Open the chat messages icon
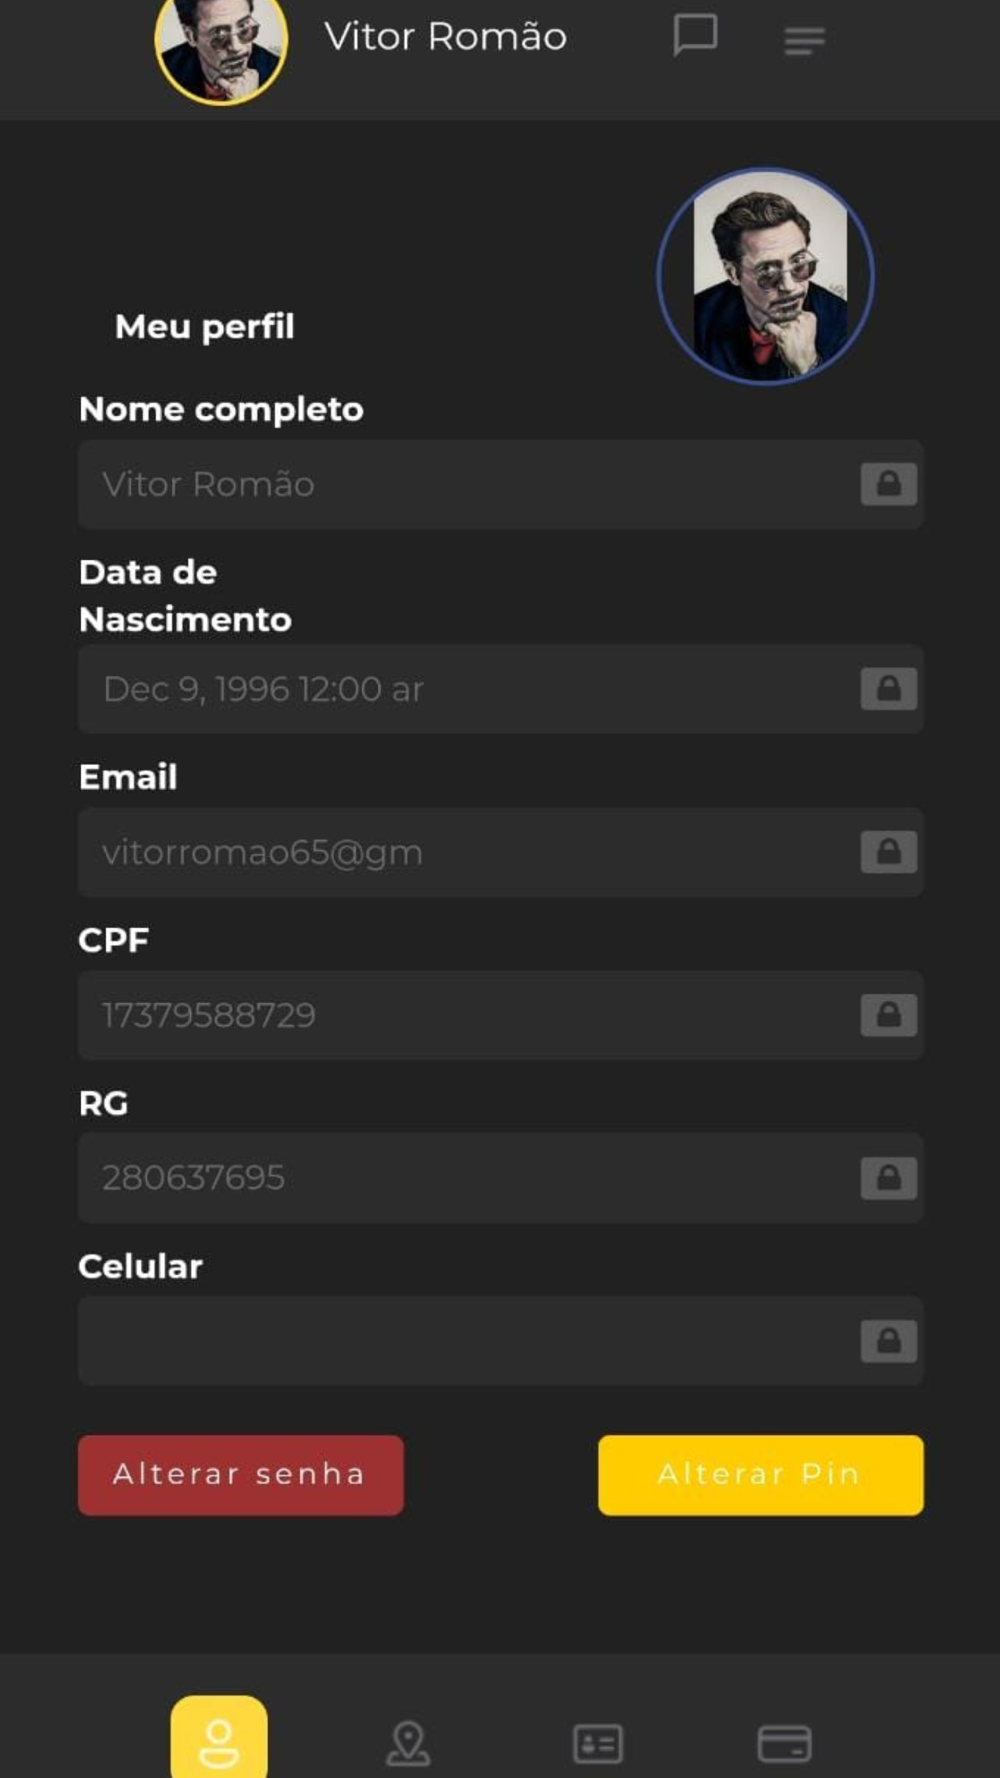This screenshot has width=1000, height=1778. point(695,36)
